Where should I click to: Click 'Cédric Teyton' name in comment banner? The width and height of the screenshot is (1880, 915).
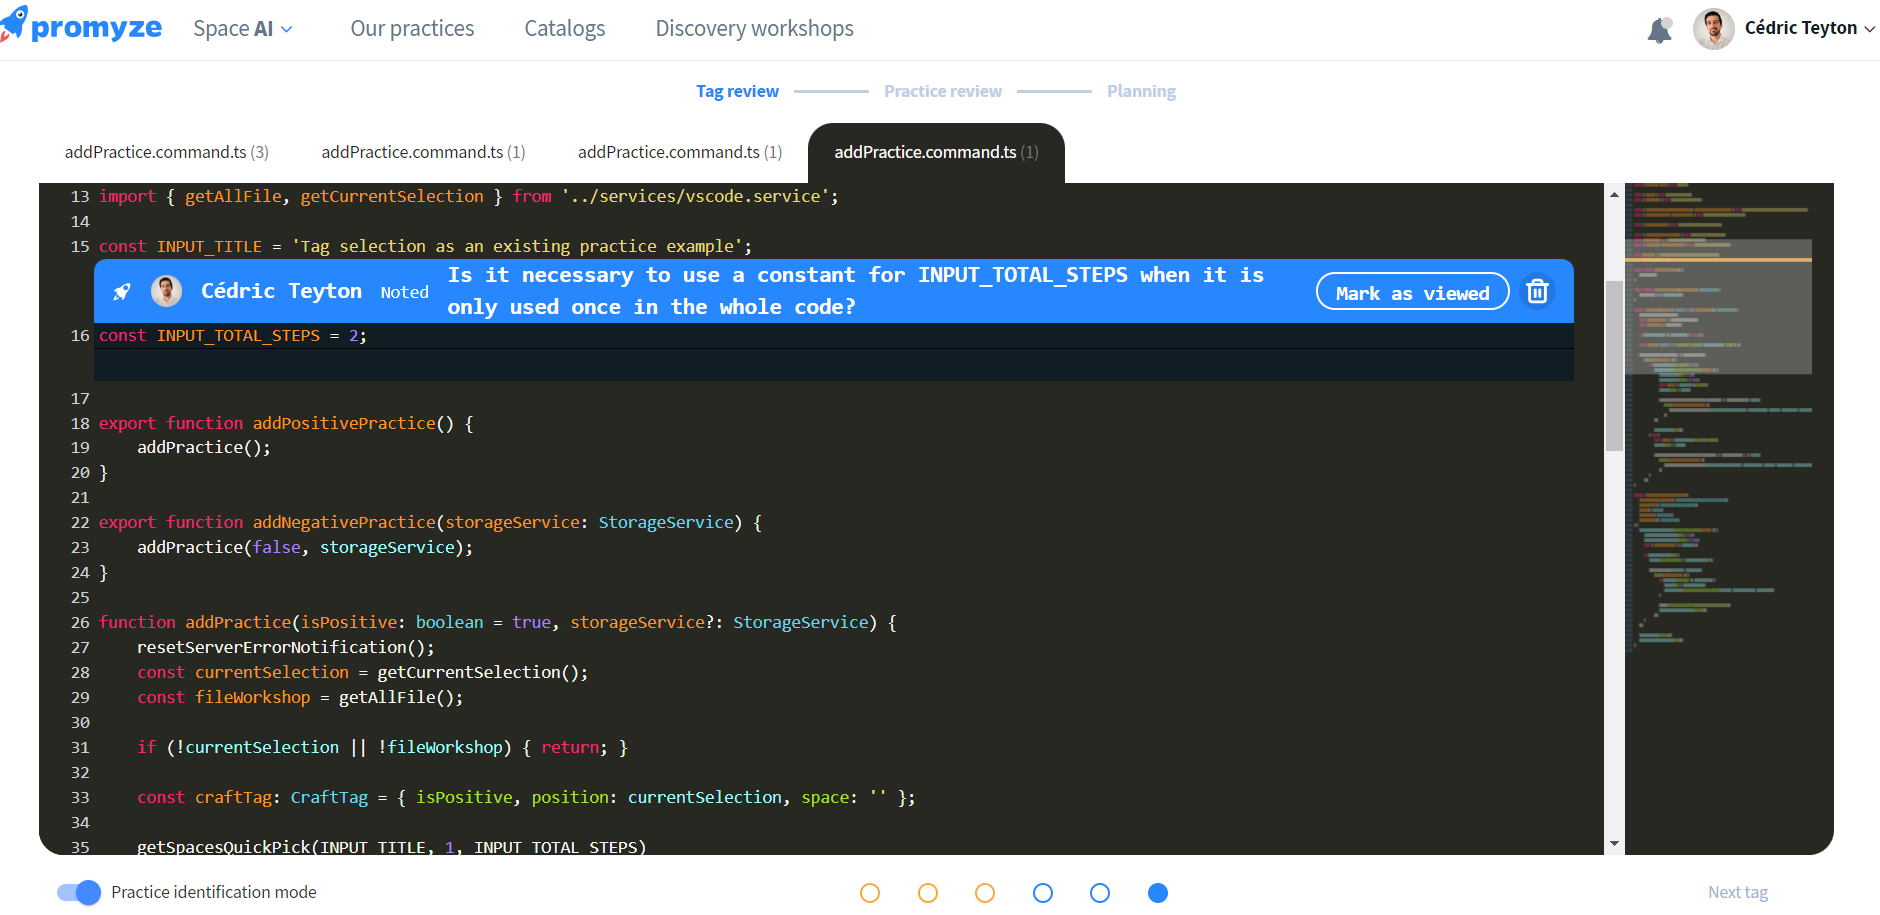coord(282,291)
